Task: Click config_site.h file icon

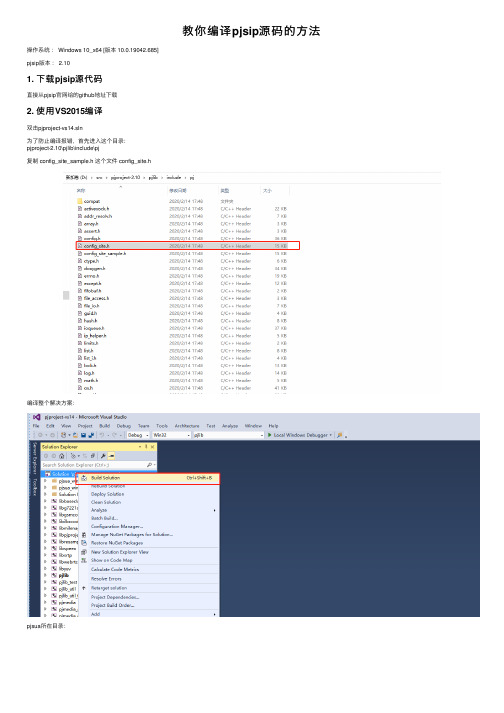Action: 80,246
